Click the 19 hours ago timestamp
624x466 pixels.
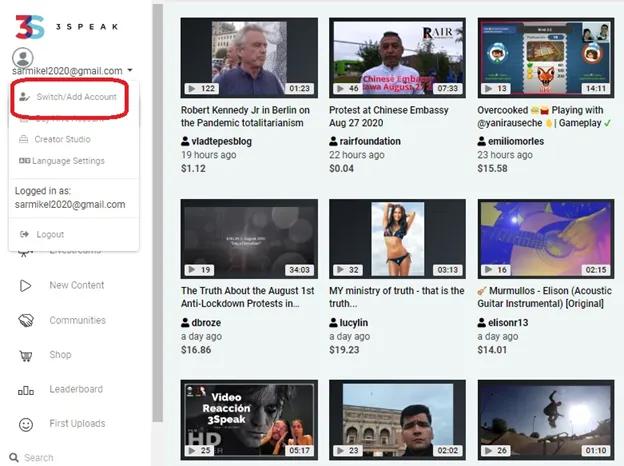coord(209,155)
